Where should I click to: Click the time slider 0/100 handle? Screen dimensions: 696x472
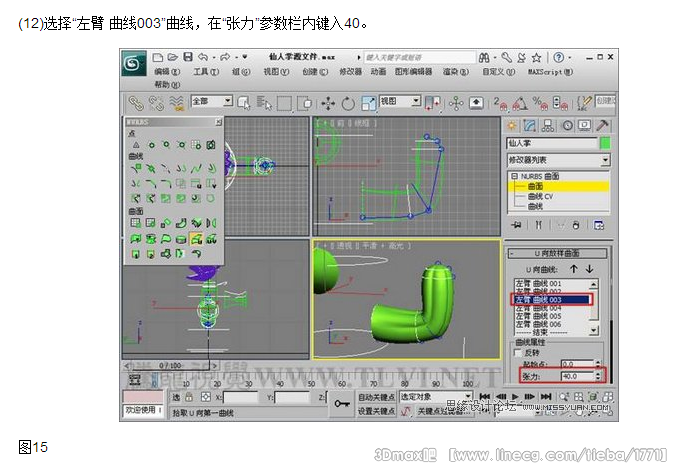point(171,366)
